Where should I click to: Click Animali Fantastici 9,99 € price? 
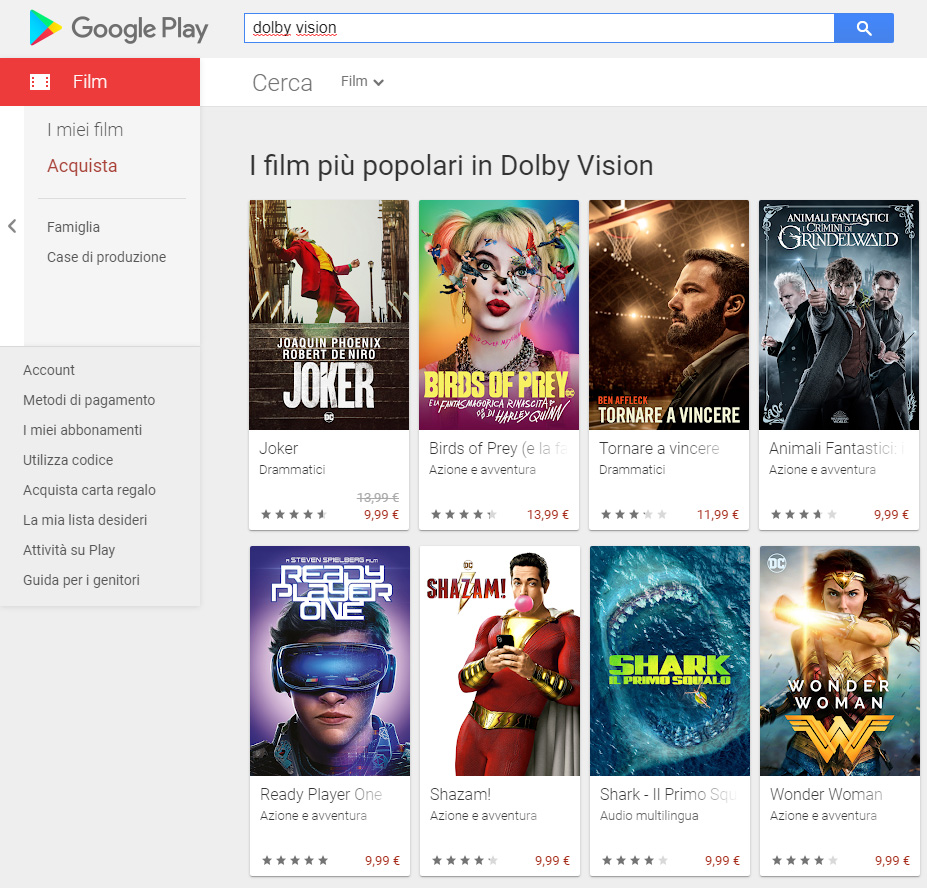892,514
